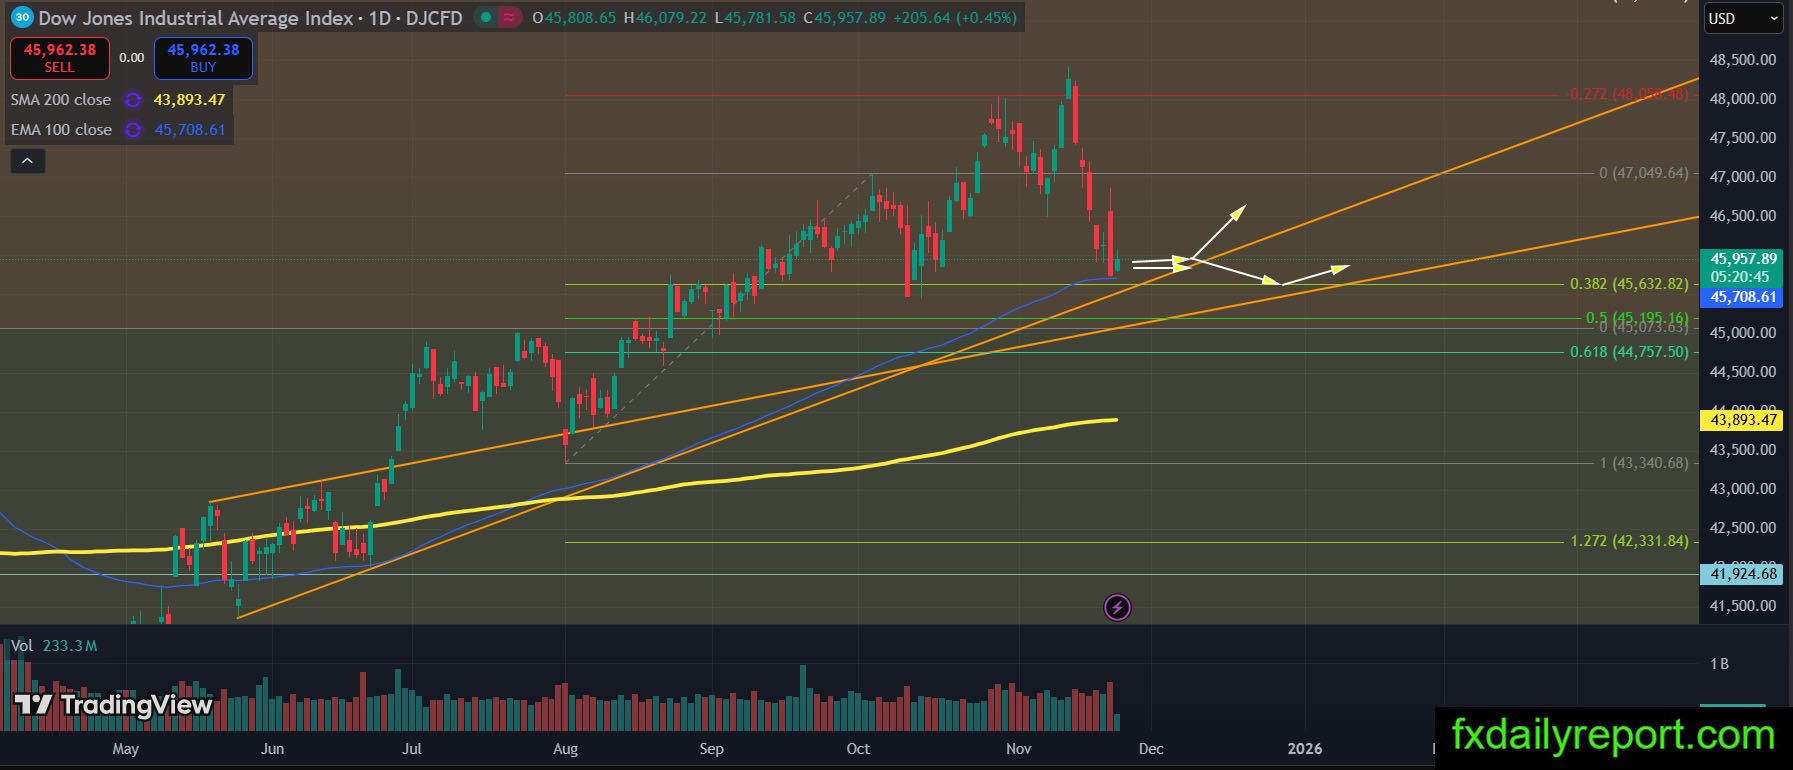Viewport: 1793px width, 770px height.
Task: Click the Jul label on the time axis
Action: [411, 749]
